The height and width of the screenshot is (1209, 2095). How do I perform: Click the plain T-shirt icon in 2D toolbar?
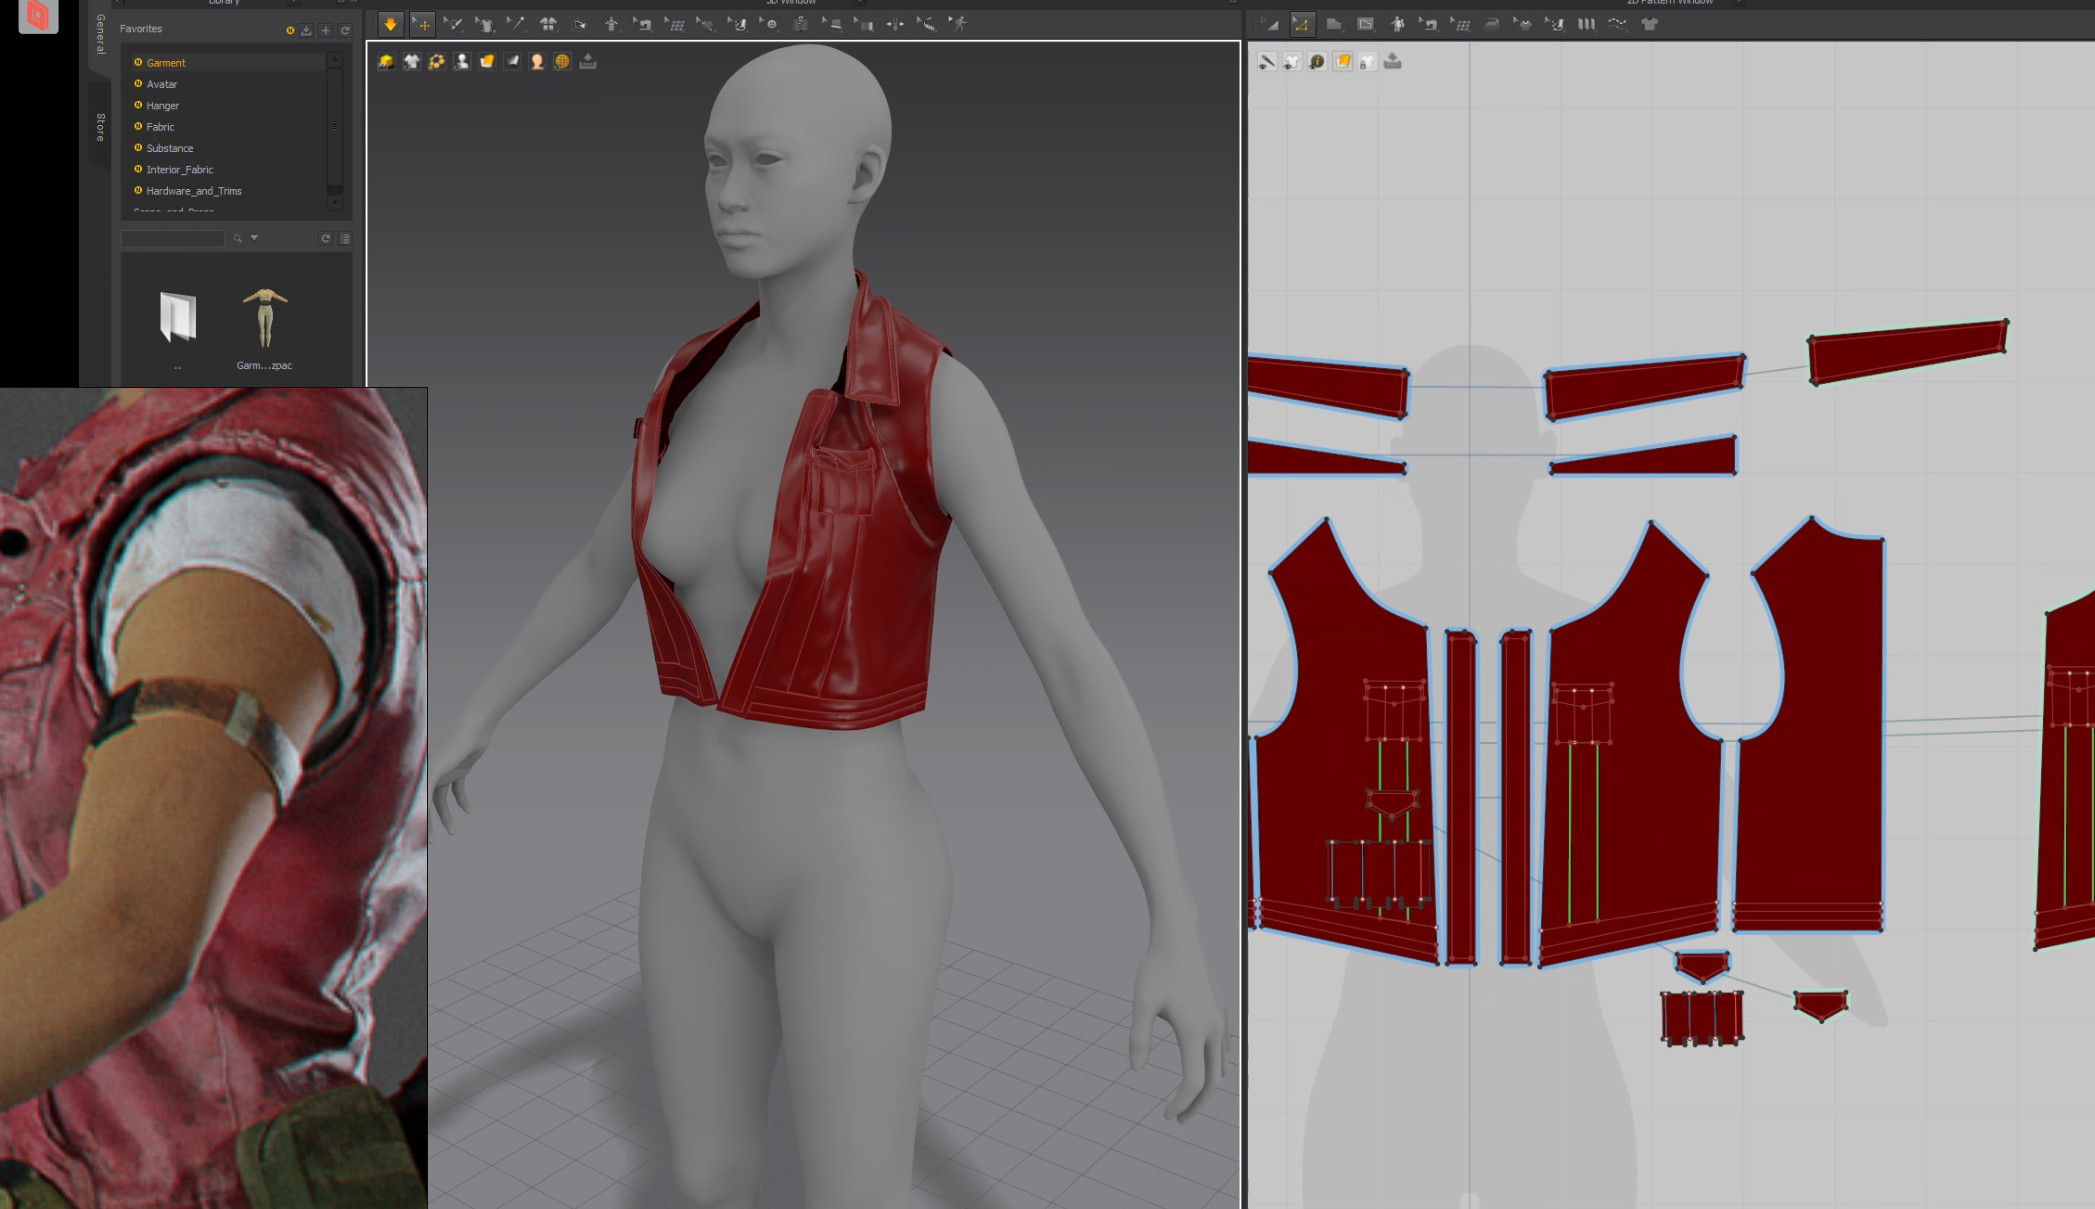pos(1650,24)
